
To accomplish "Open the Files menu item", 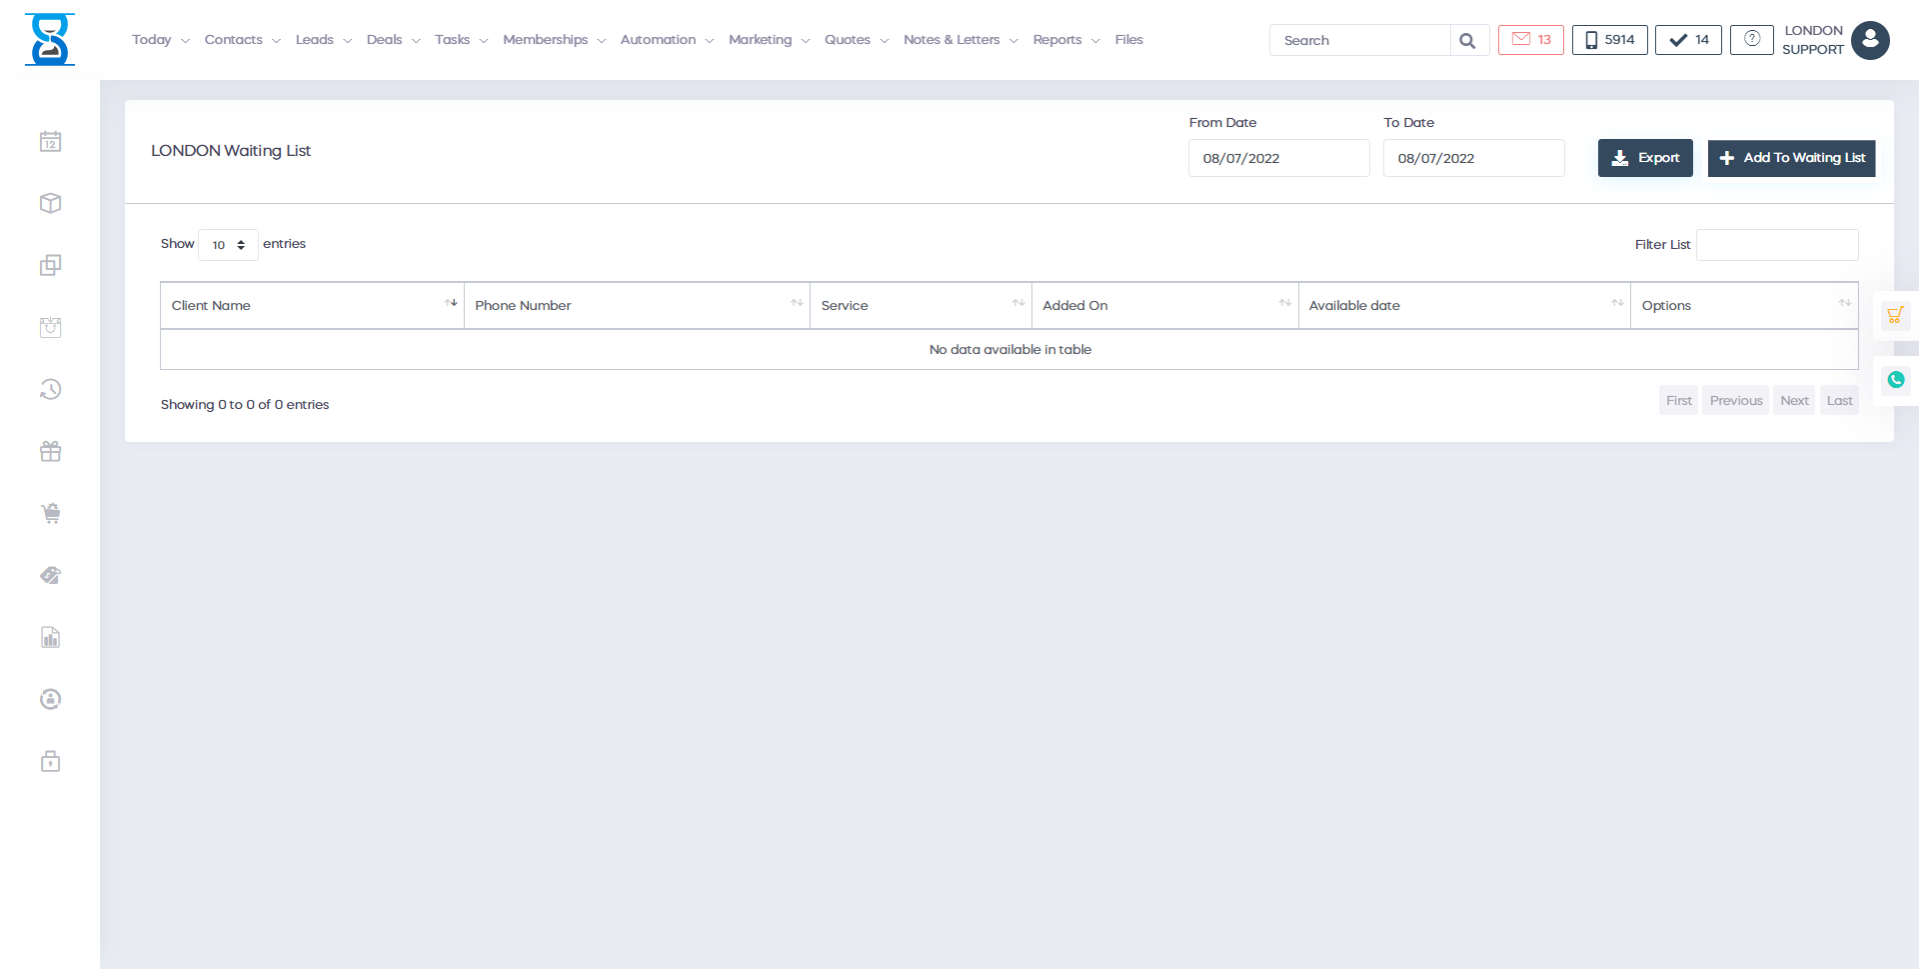I will [1128, 40].
